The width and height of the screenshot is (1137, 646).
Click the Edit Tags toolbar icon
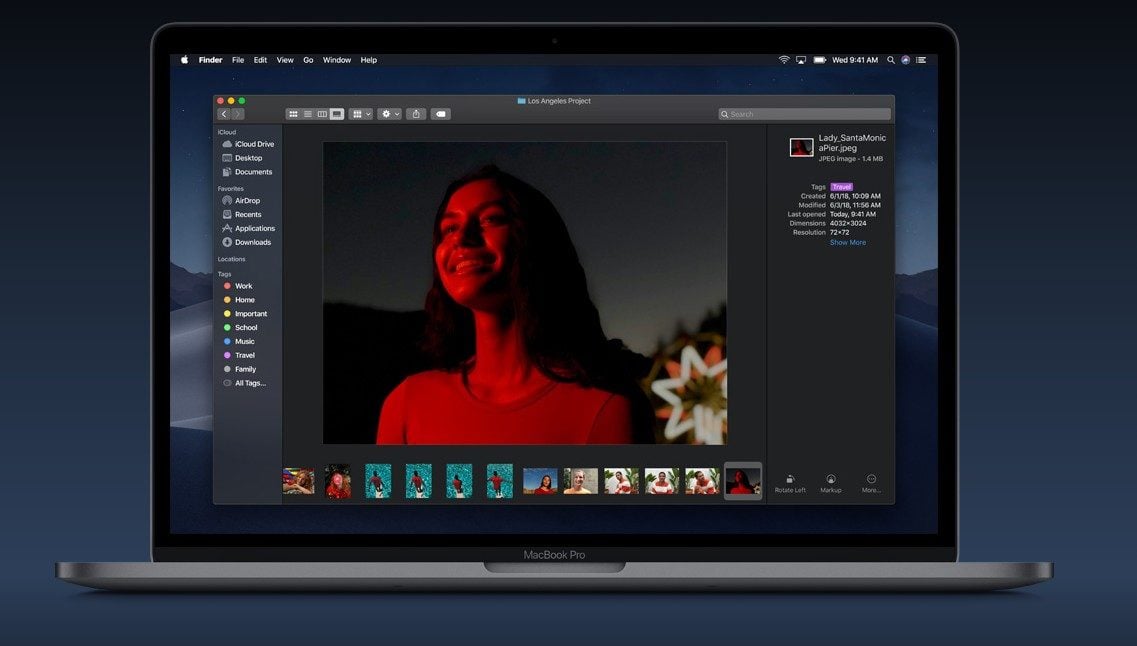[440, 114]
